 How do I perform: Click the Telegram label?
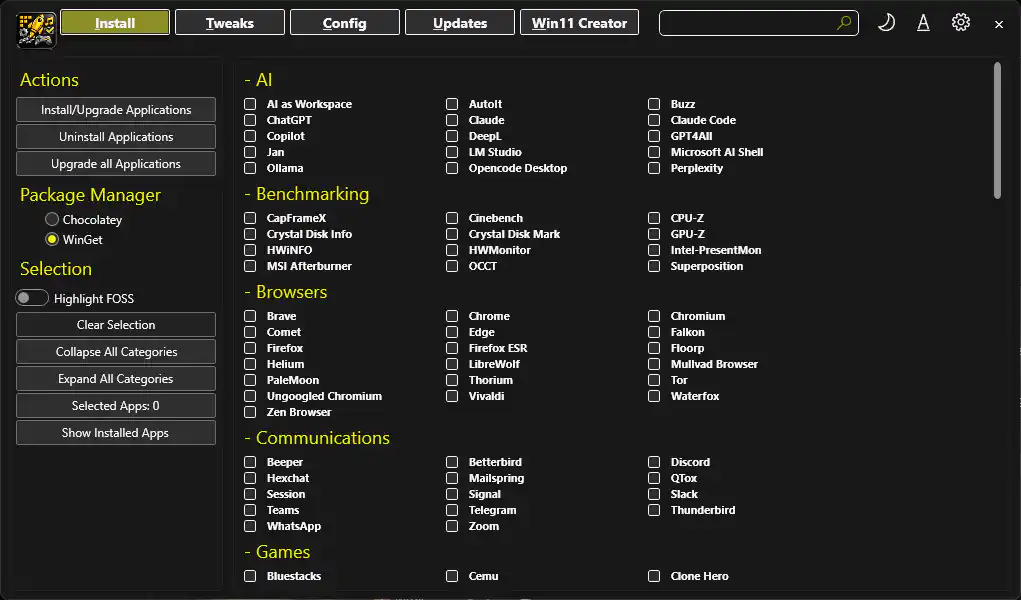coord(492,510)
